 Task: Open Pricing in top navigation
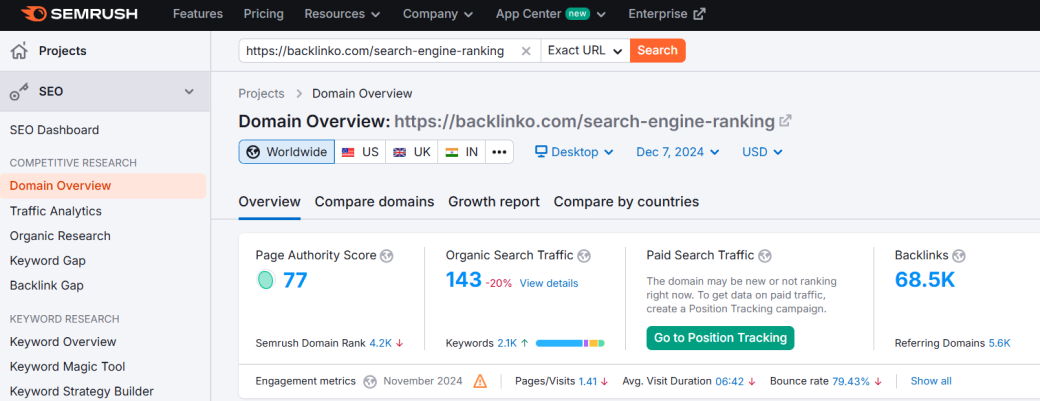263,14
